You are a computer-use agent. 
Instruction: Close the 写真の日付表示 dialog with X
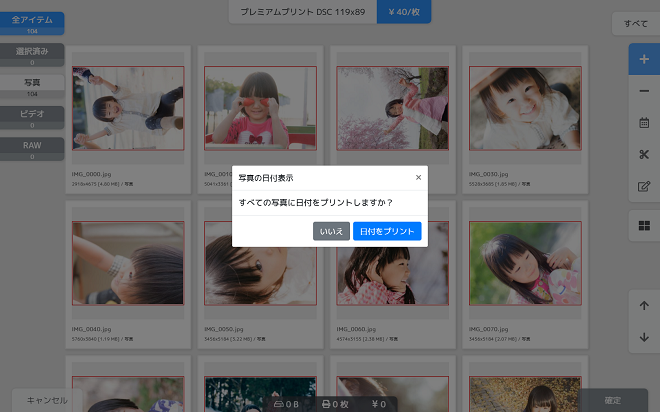click(x=418, y=177)
